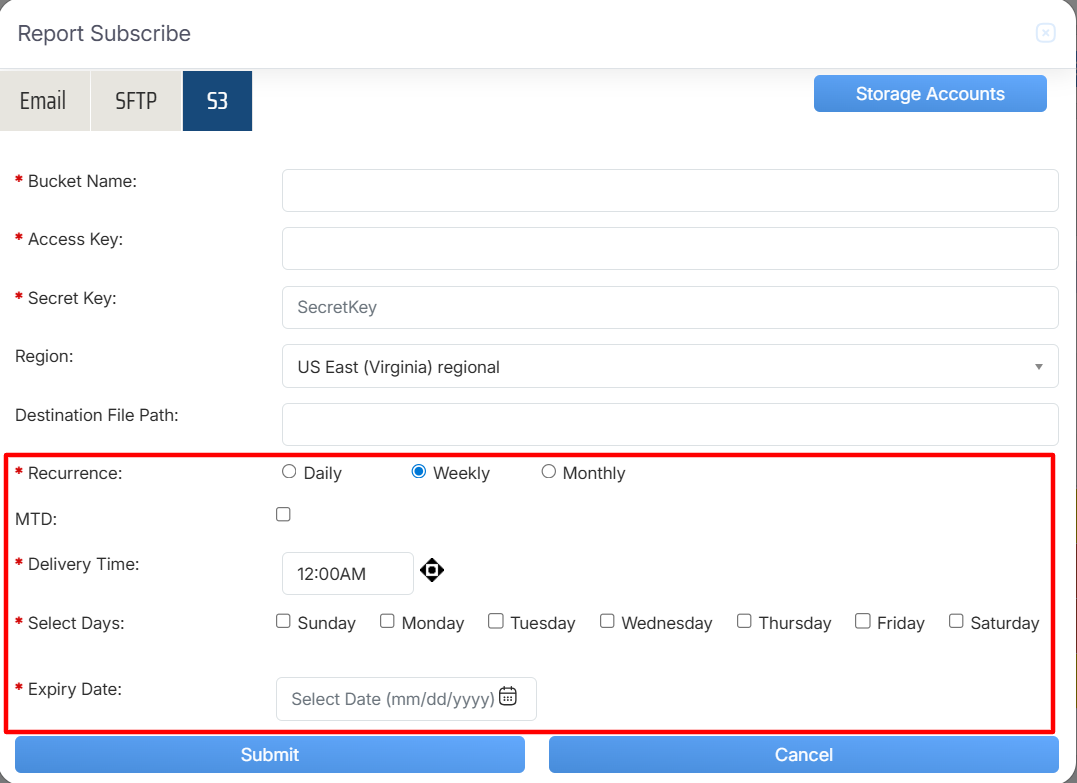1077x783 pixels.
Task: Select the Weekly recurrence radio button
Action: (419, 472)
